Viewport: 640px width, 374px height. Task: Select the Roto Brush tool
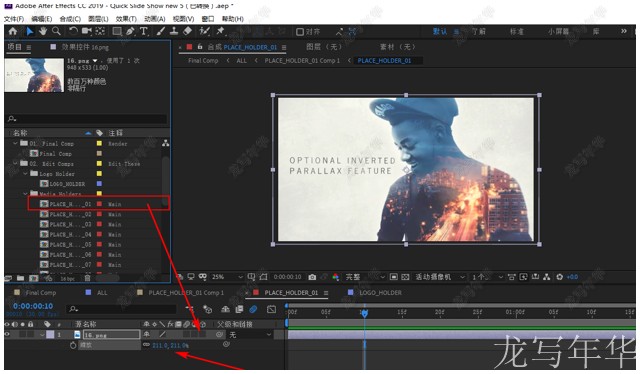(204, 31)
